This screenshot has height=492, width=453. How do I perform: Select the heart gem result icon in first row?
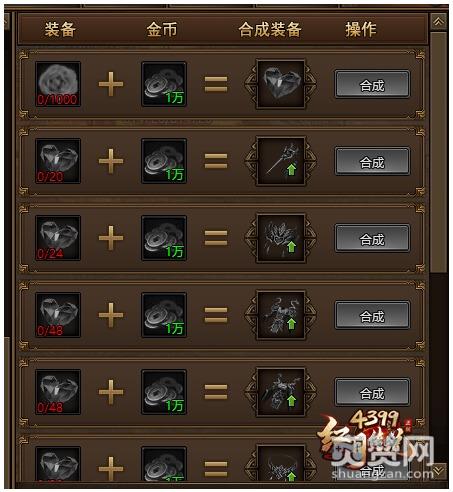pos(281,84)
